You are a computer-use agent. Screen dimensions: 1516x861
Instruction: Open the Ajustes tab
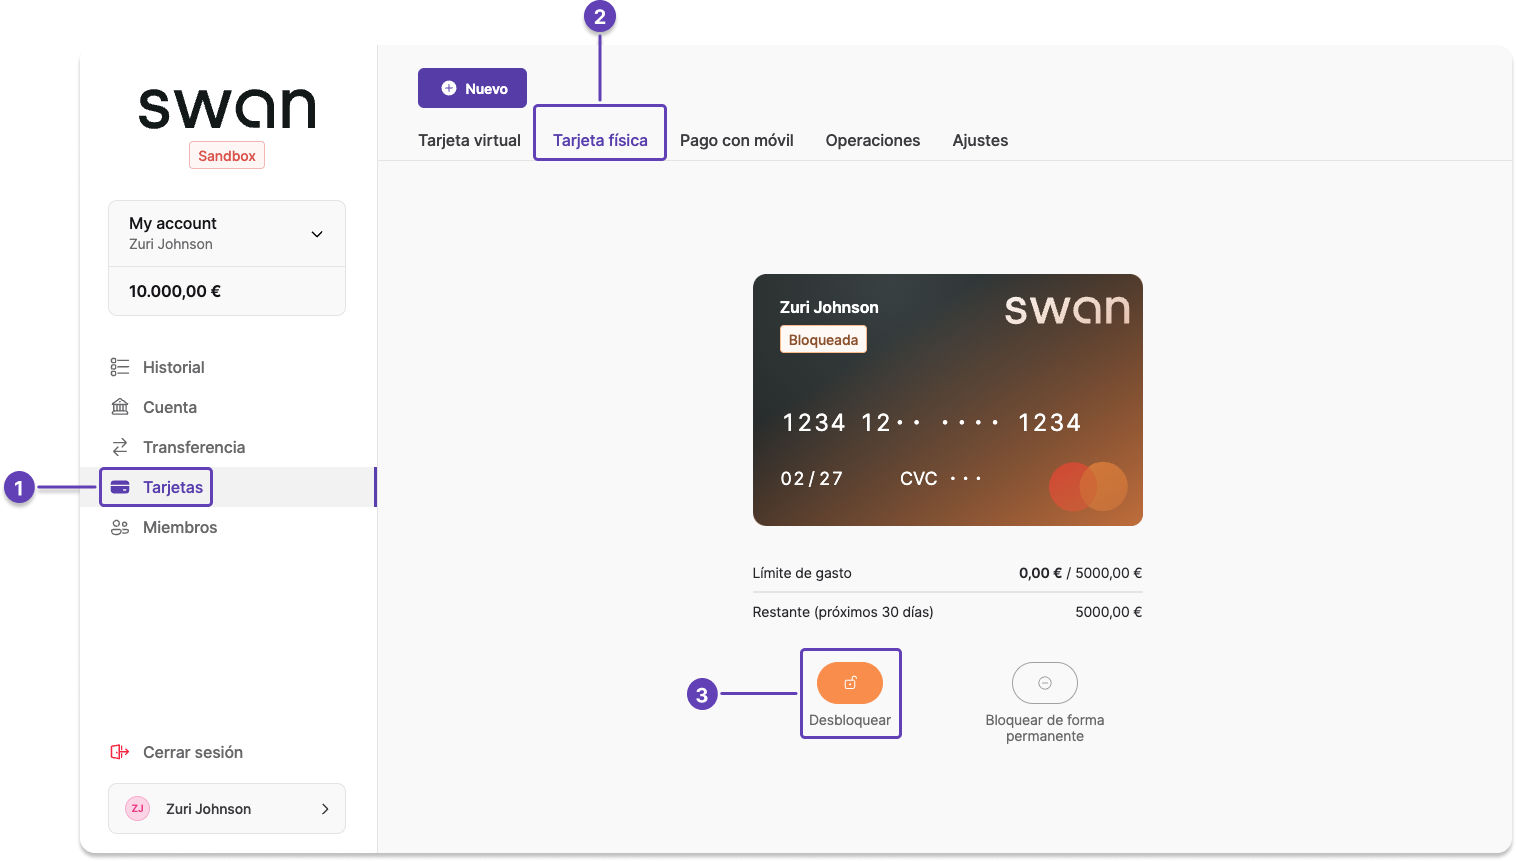click(980, 140)
